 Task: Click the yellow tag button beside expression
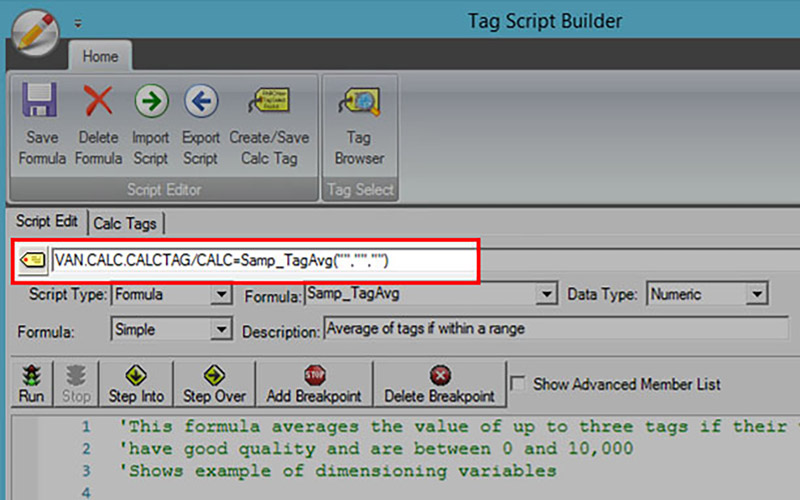pyautogui.click(x=33, y=261)
